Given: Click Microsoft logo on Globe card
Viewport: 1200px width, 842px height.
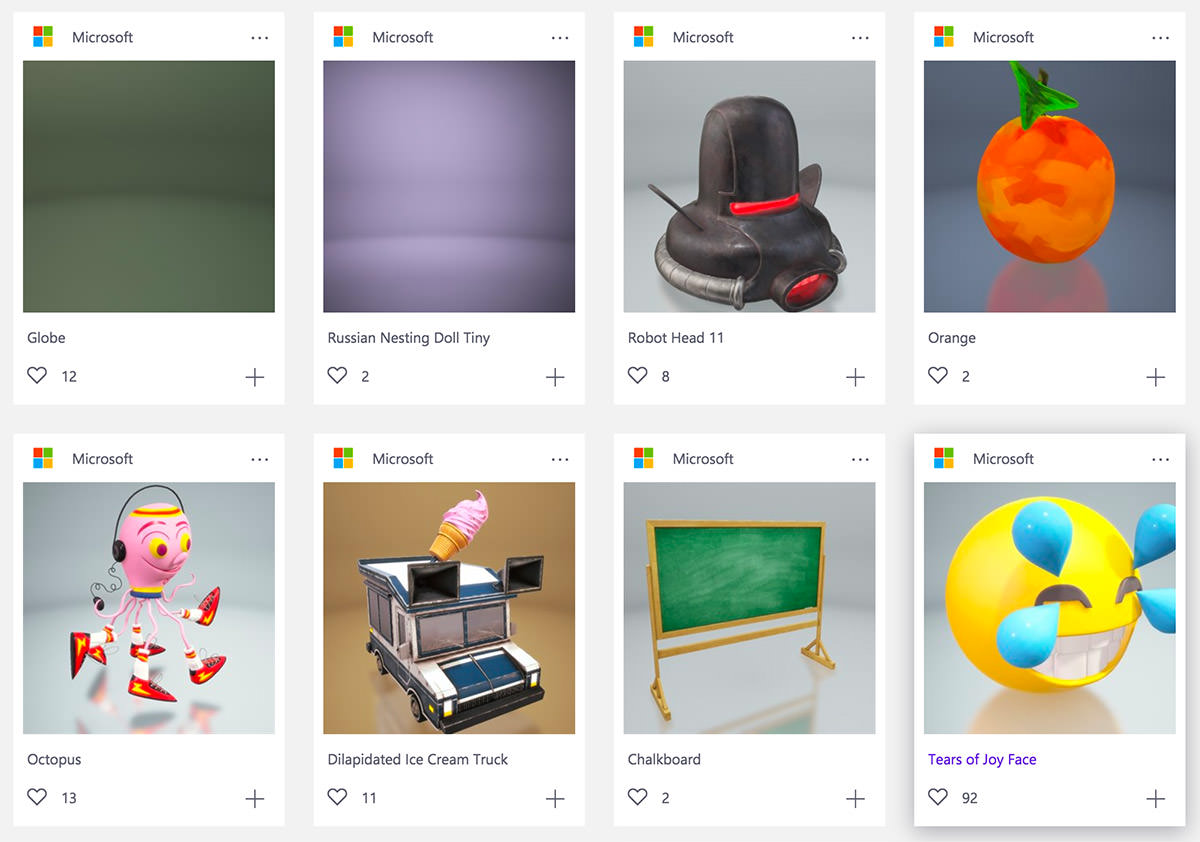Looking at the screenshot, I should pyautogui.click(x=43, y=37).
